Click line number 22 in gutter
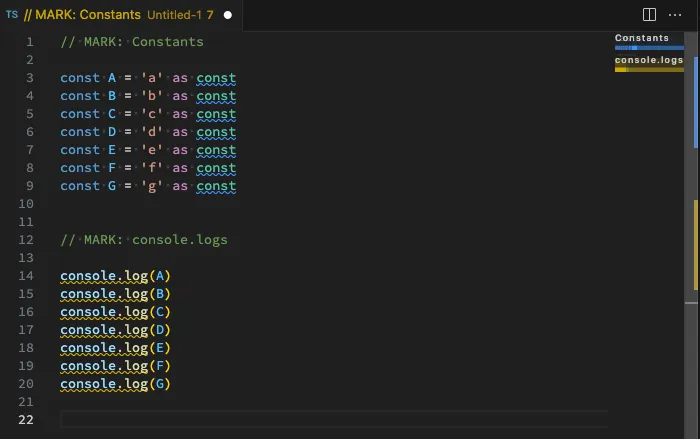The image size is (700, 439). click(26, 420)
